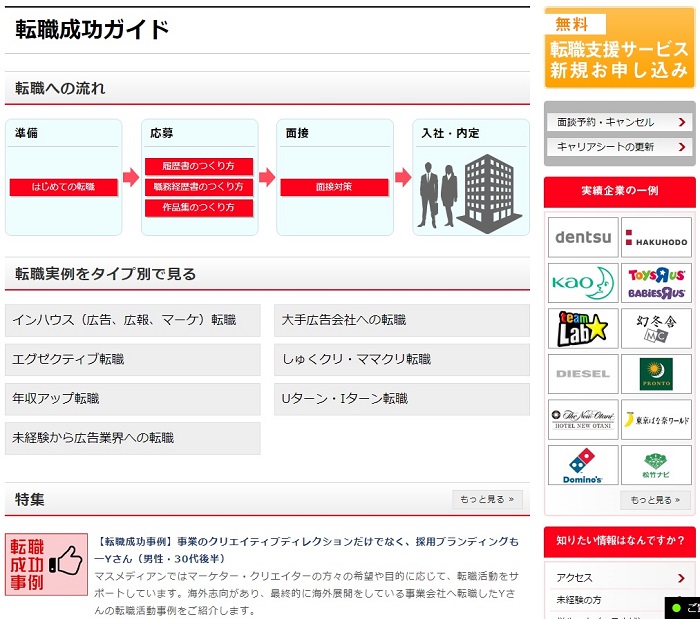This screenshot has width=700, height=619.
Task: Click the 転職成功事例 thumbnail image
Action: click(46, 564)
